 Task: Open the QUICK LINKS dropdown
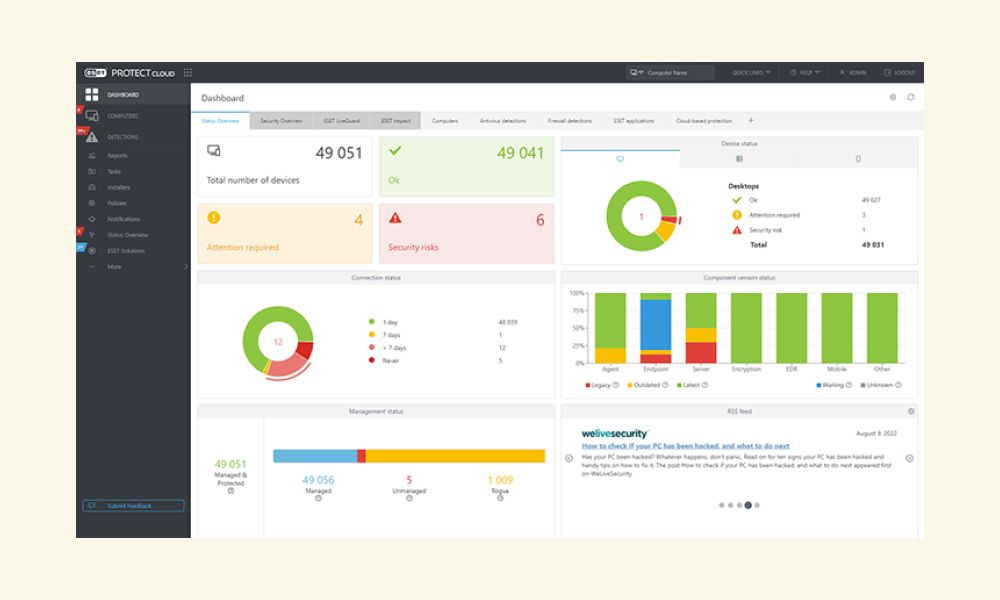point(751,73)
